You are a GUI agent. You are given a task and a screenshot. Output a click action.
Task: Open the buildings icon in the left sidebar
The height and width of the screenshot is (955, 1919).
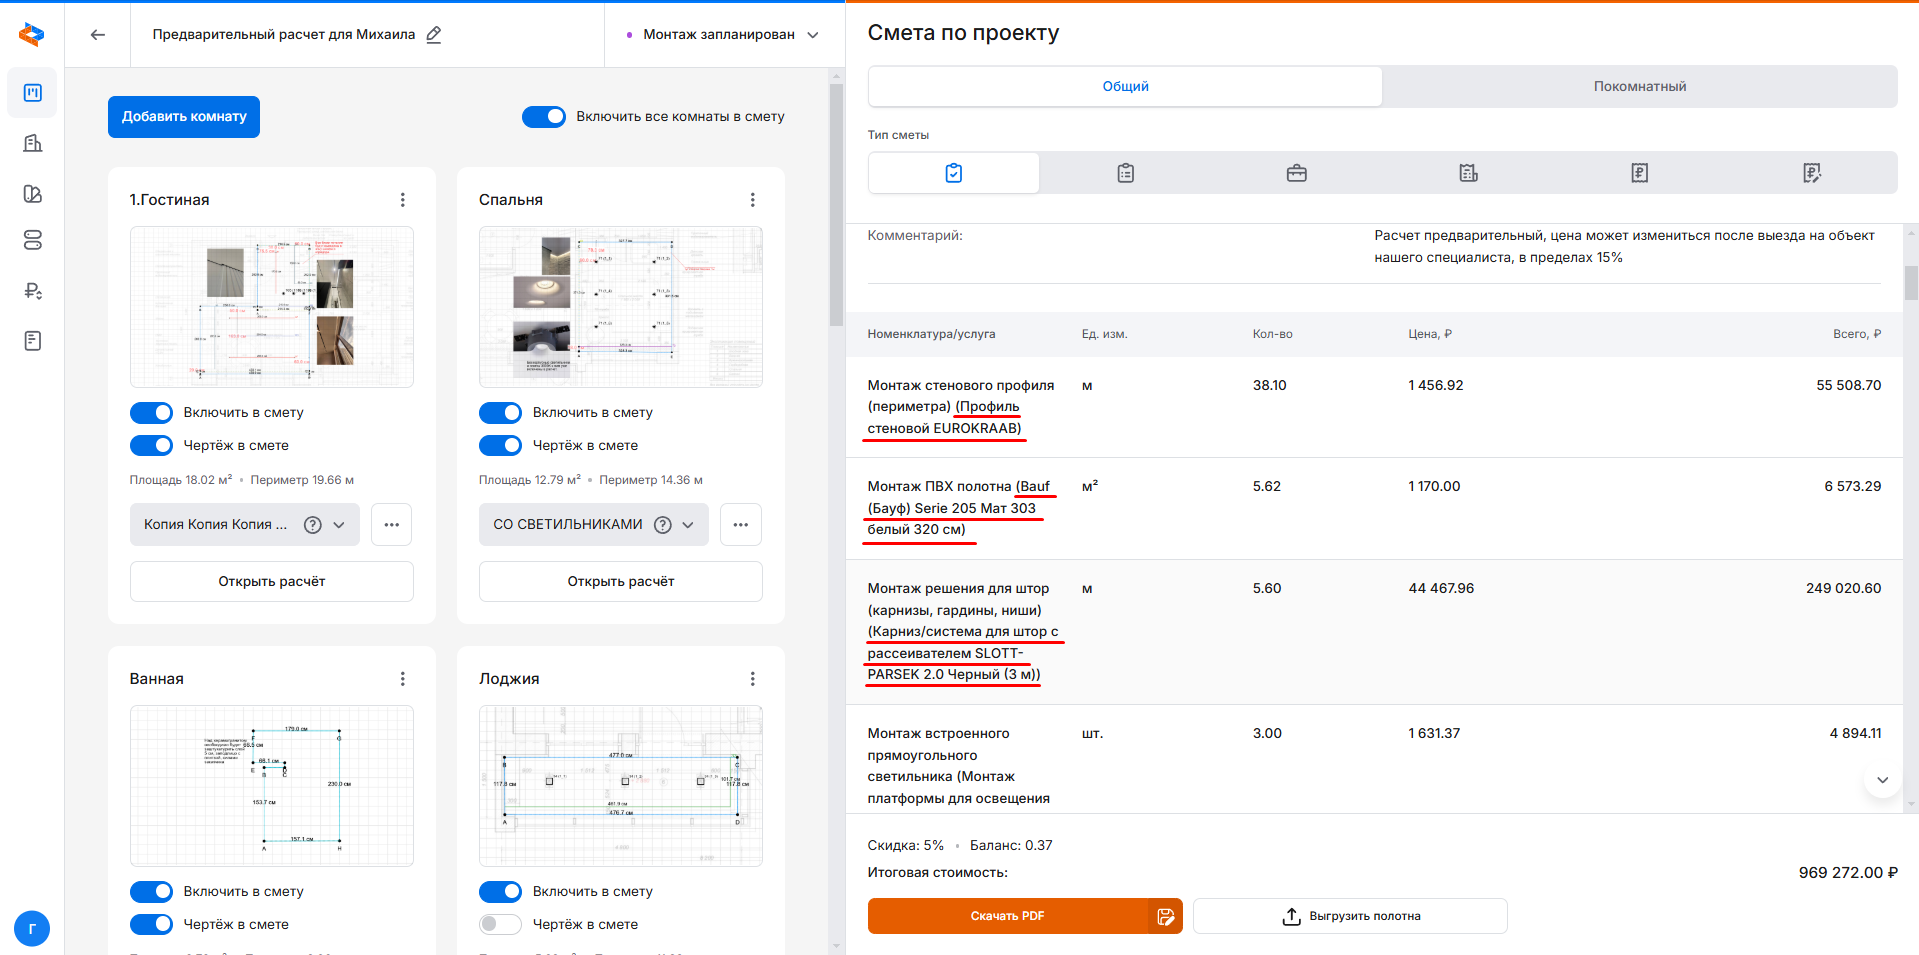pos(33,143)
